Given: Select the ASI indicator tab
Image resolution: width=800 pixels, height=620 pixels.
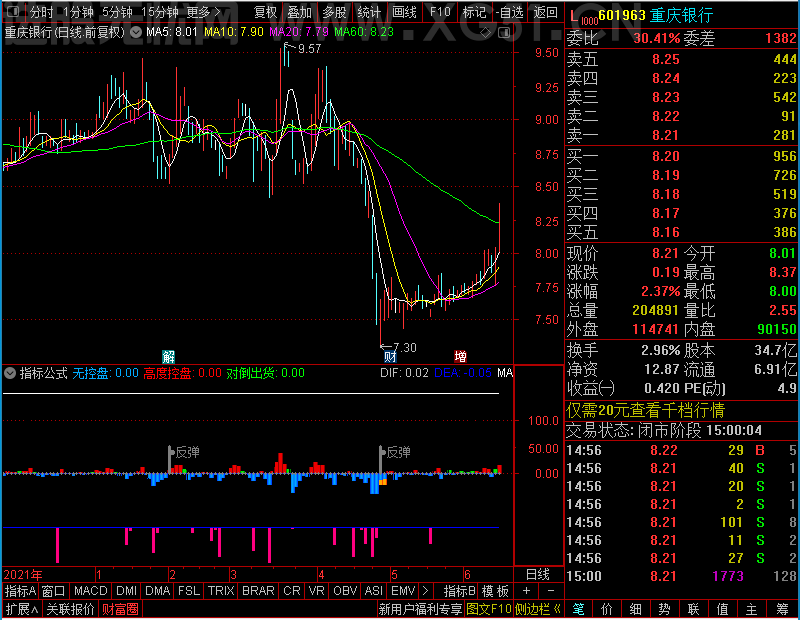Looking at the screenshot, I should (373, 591).
